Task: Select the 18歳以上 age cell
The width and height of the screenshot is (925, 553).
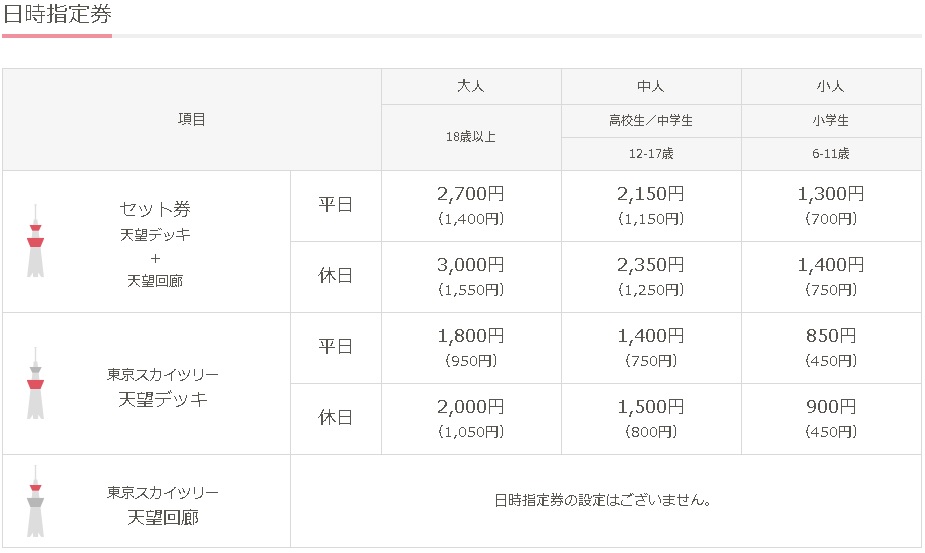Action: click(470, 137)
